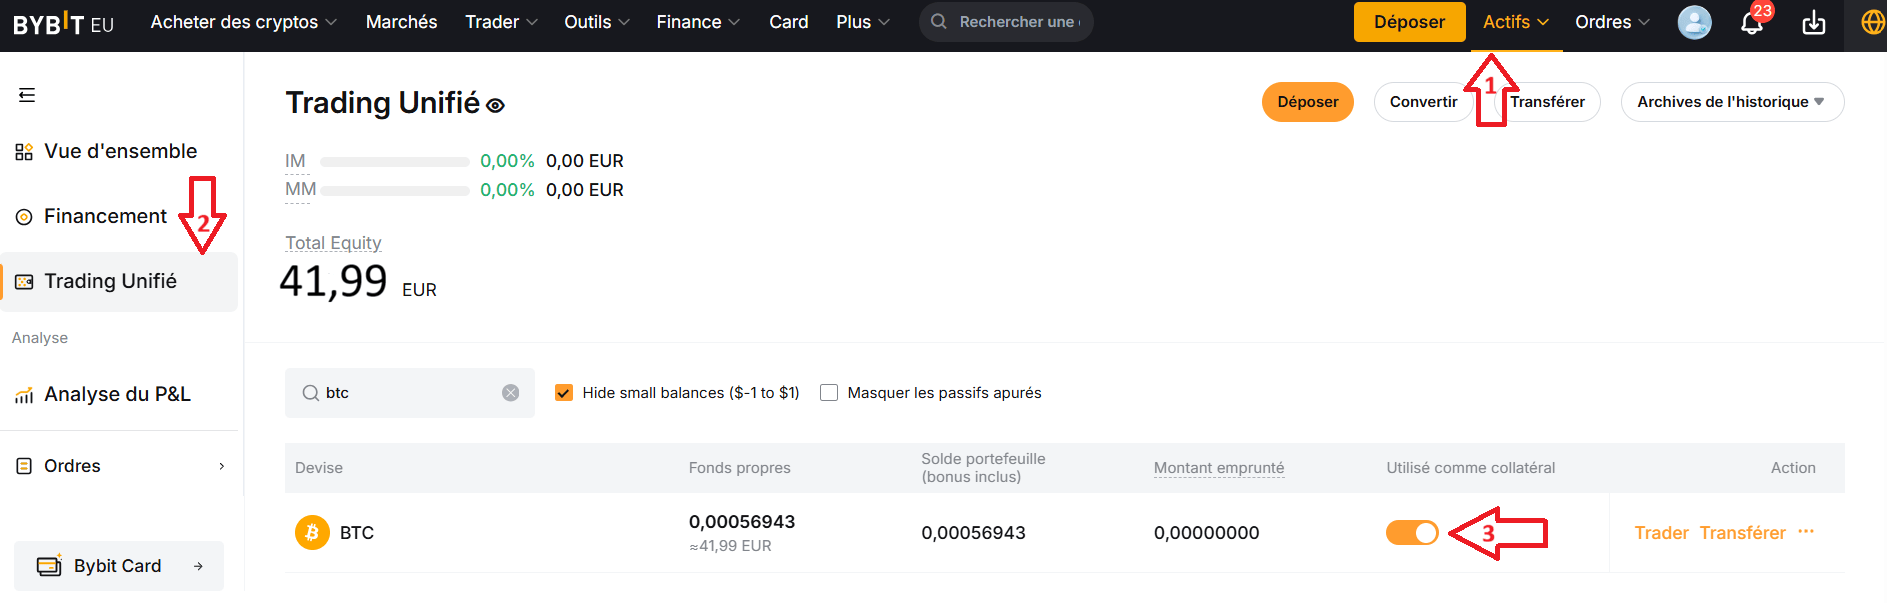Click the Trading Unifié sidebar icon
Image resolution: width=1887 pixels, height=603 pixels.
pos(24,282)
